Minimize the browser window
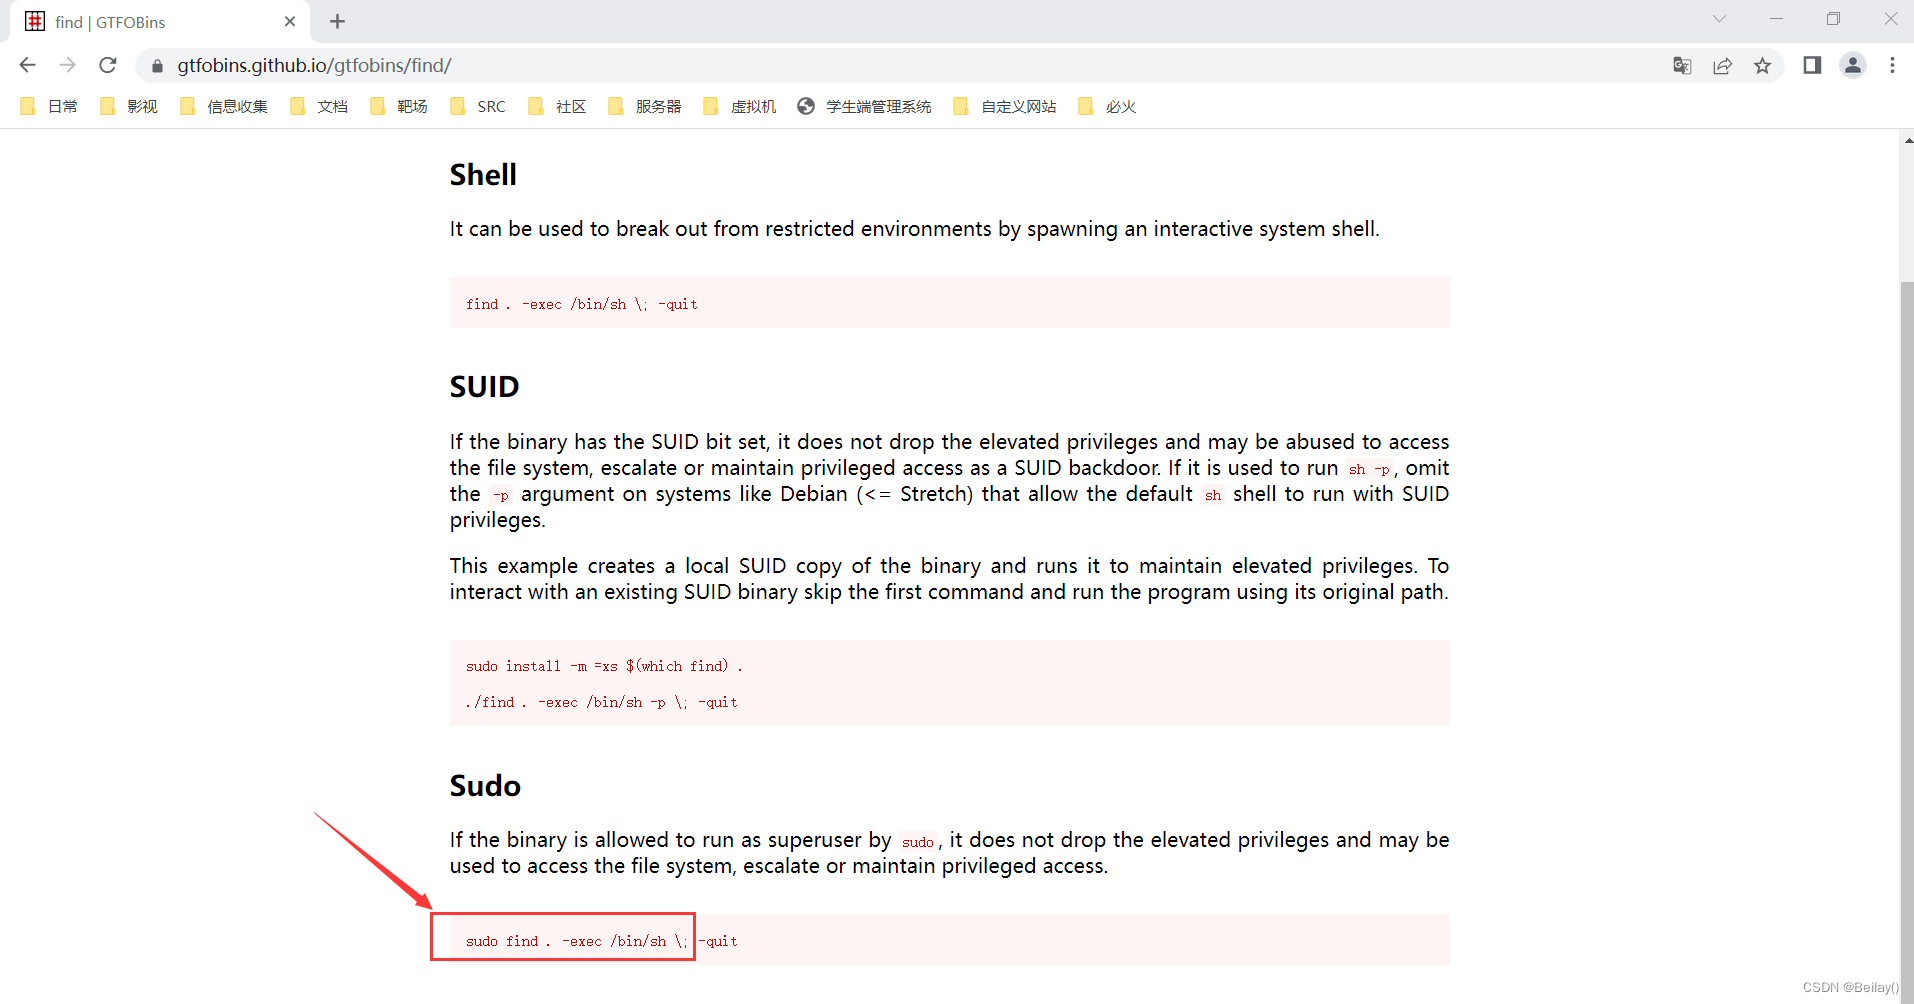 point(1776,18)
